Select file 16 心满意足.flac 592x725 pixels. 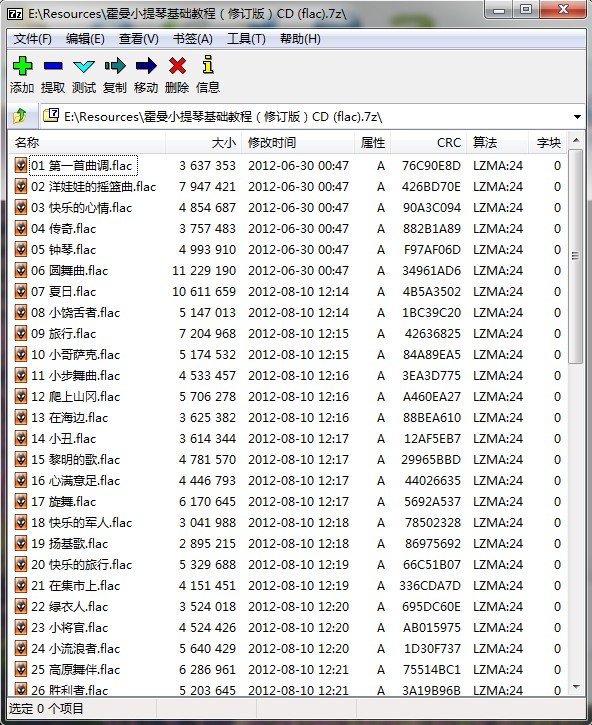click(75, 480)
